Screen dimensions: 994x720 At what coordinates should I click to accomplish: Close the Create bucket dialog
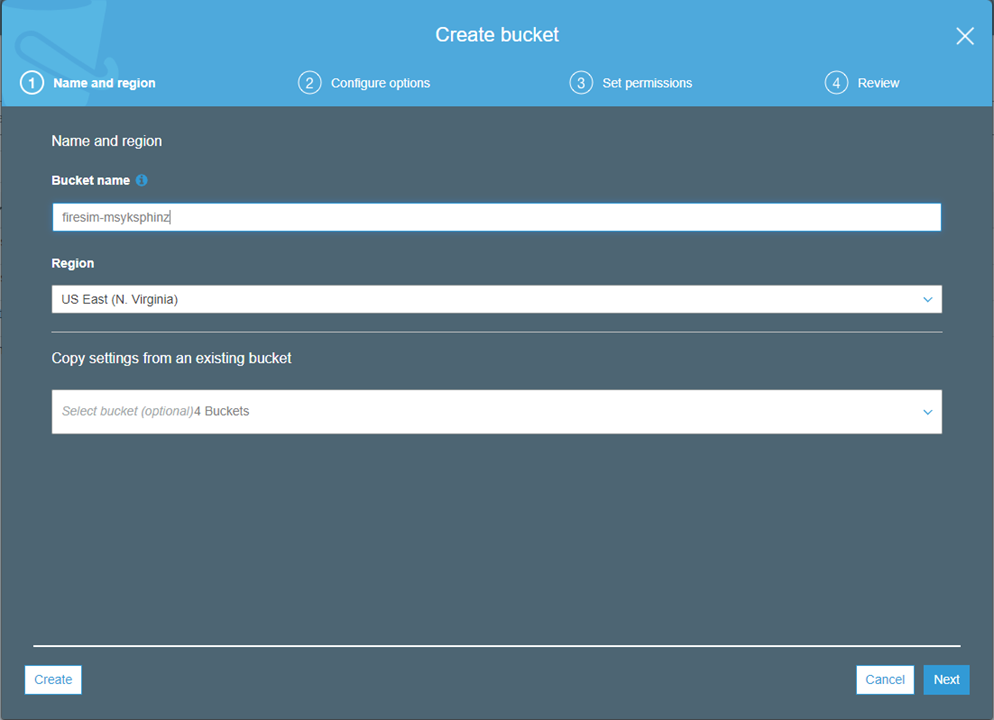[965, 36]
